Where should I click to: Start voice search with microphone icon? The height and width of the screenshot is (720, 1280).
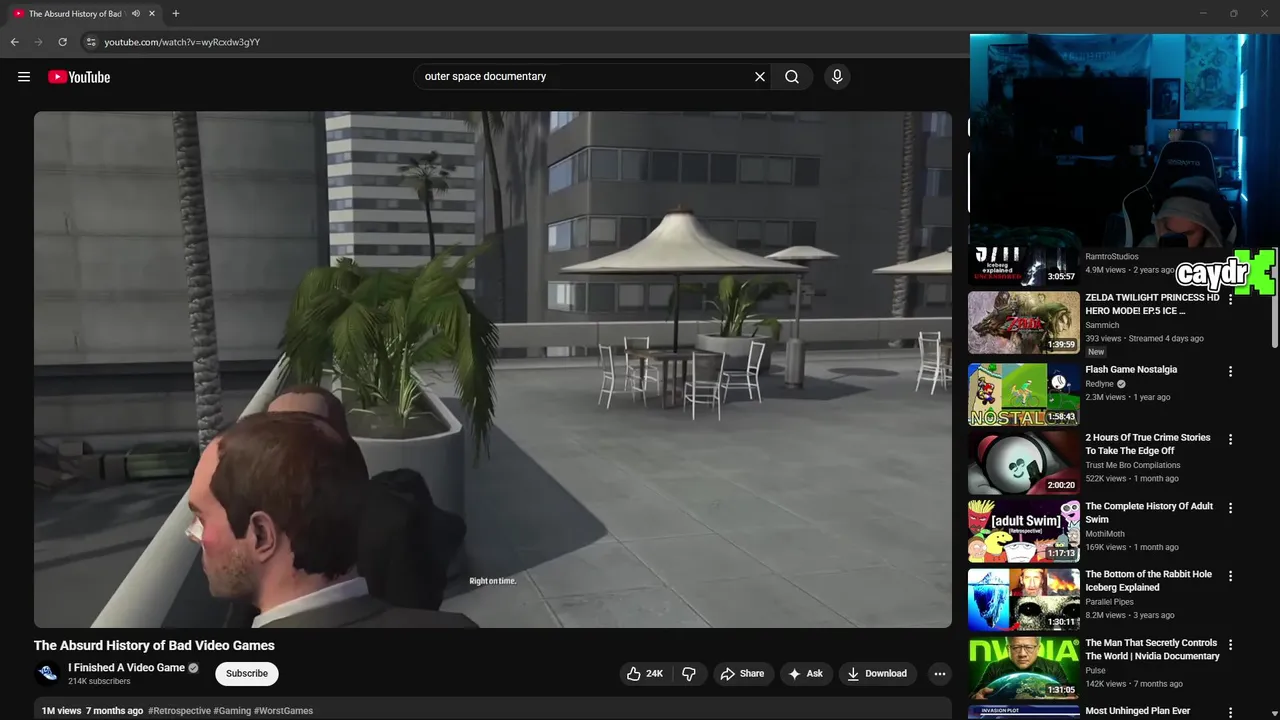click(x=837, y=77)
